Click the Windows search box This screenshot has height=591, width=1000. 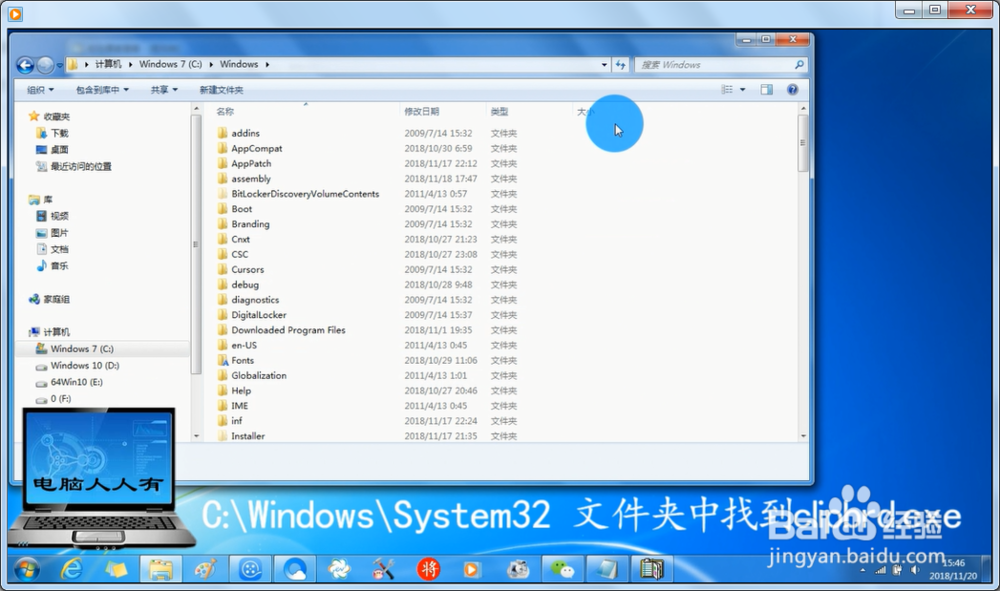point(721,65)
